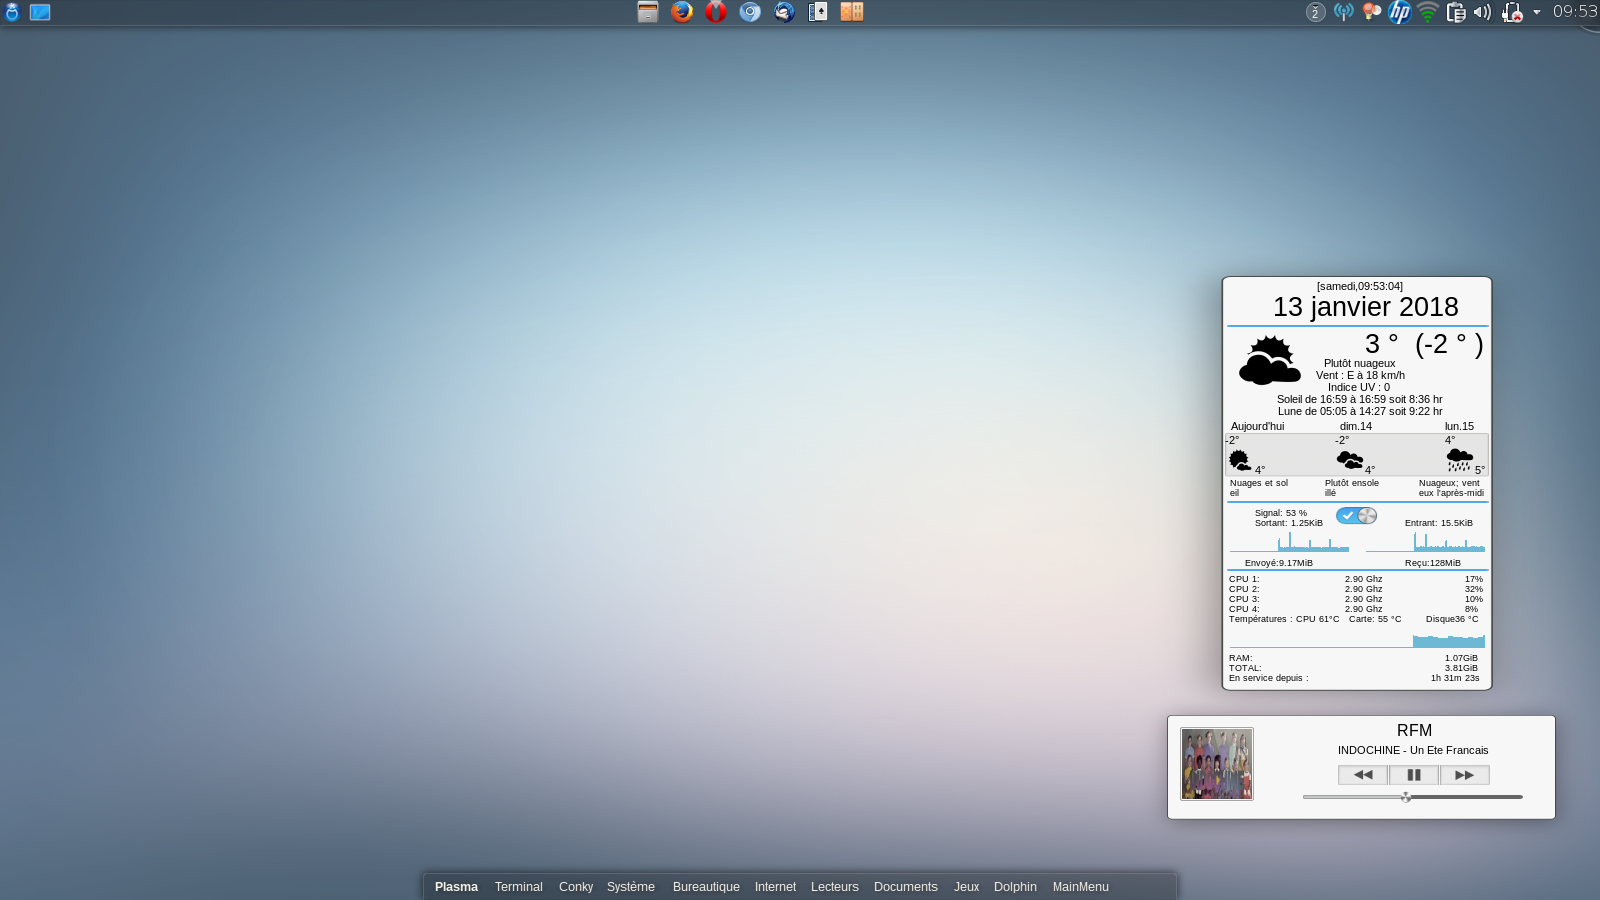Click the show desktop icon in top panel
Screen dimensions: 1600x900
pyautogui.click(x=40, y=12)
